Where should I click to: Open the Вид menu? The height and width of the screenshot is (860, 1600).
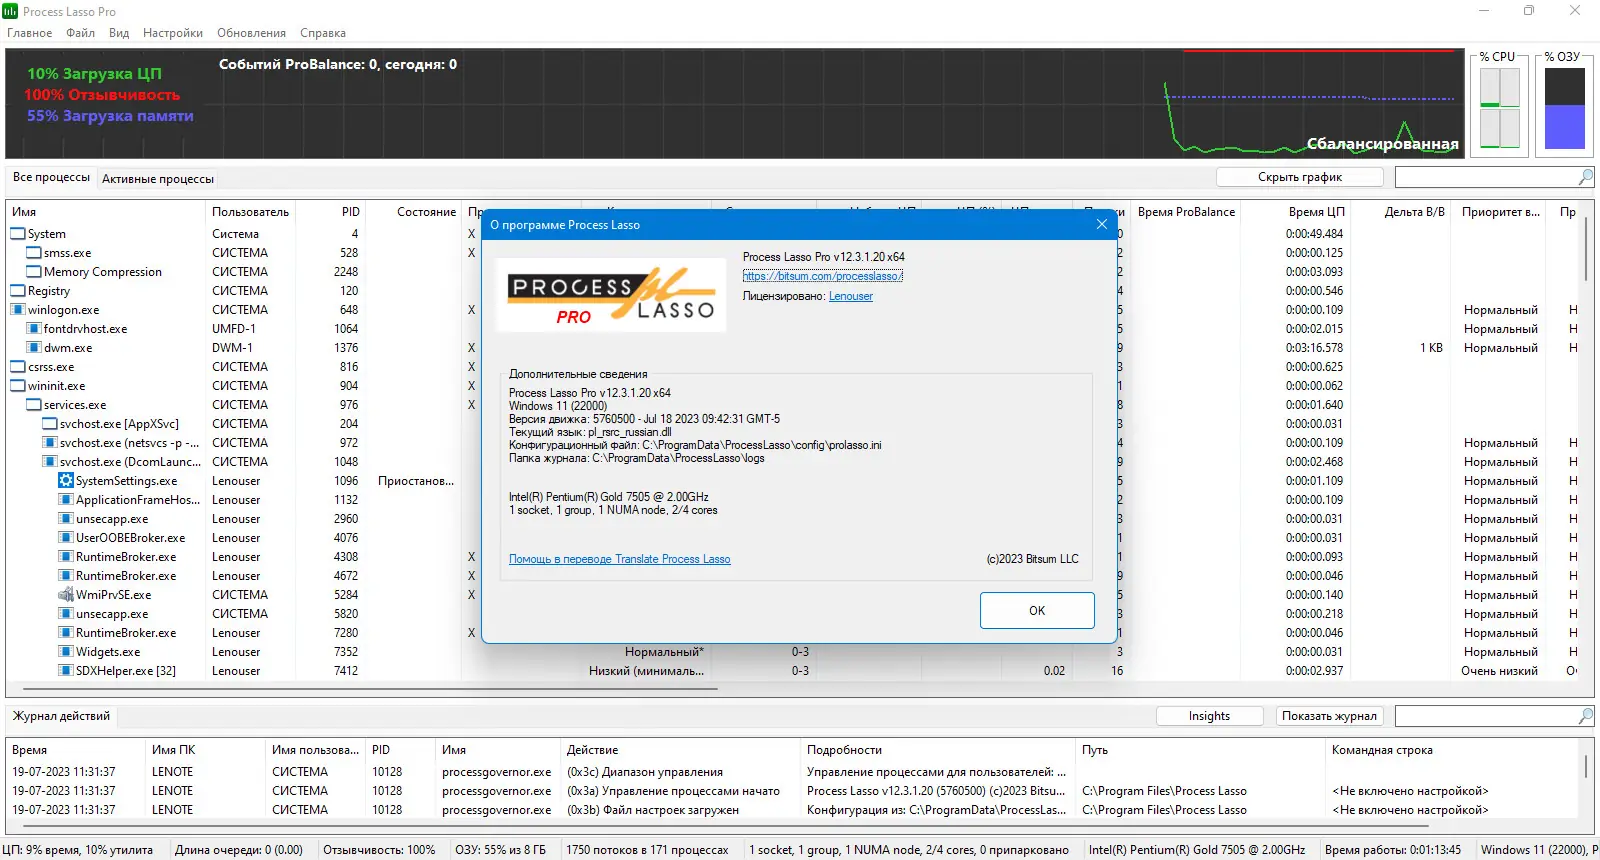[x=119, y=33]
